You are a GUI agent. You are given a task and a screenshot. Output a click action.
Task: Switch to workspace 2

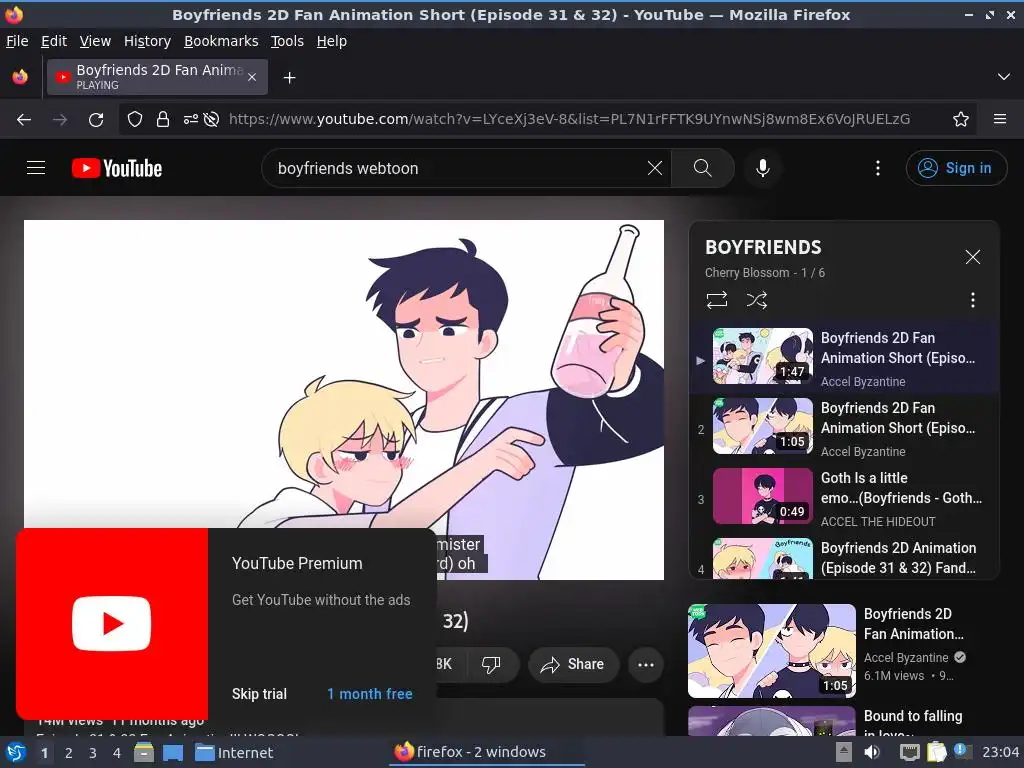(69, 753)
